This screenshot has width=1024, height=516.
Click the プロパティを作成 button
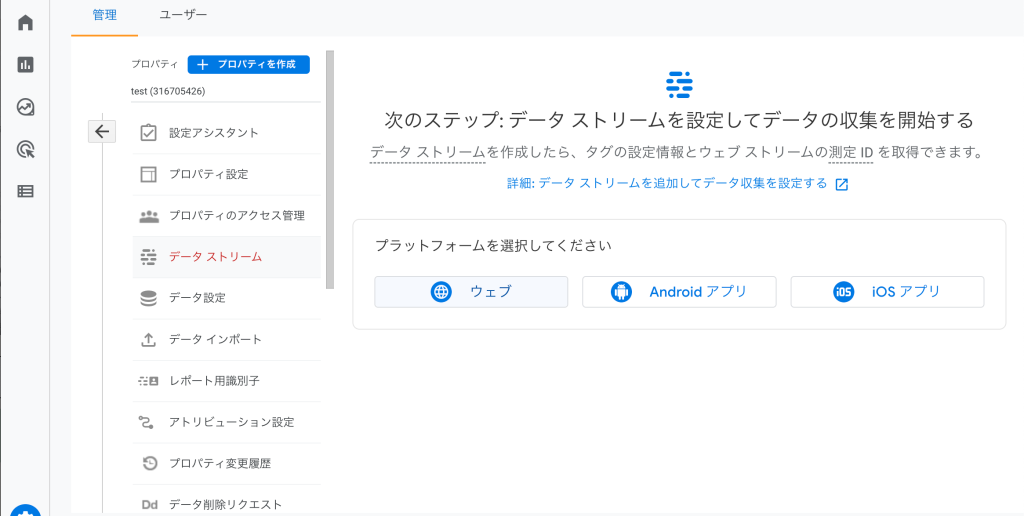(249, 65)
